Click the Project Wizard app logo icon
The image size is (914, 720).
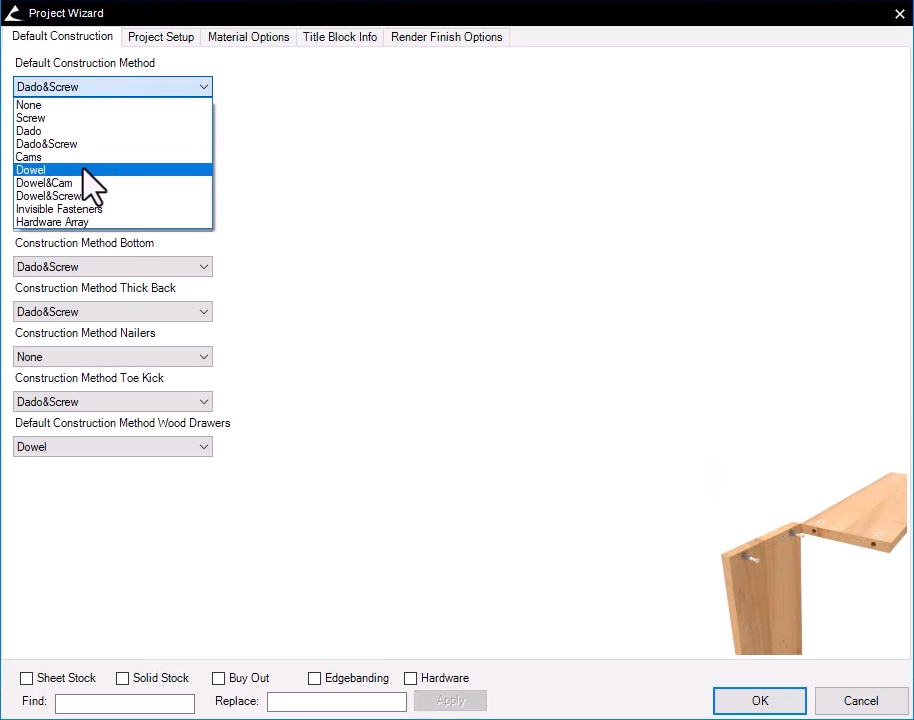(x=13, y=13)
